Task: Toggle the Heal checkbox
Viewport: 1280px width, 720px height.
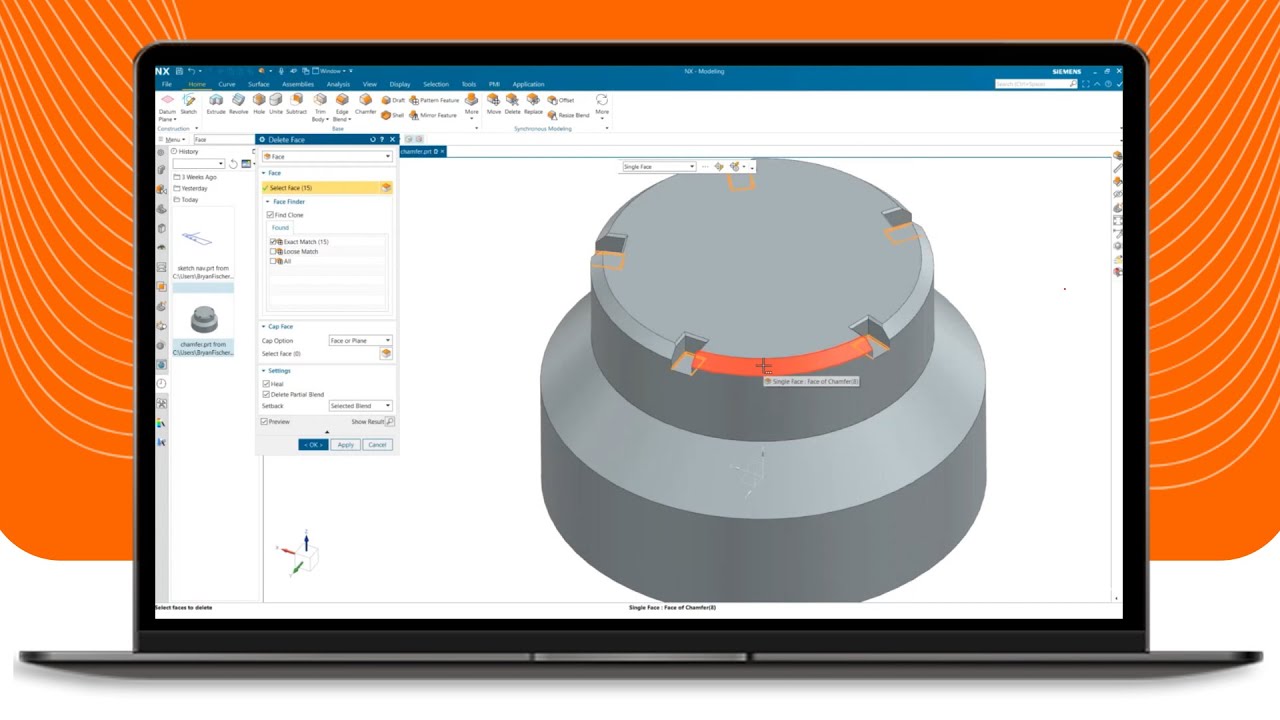Action: point(266,384)
